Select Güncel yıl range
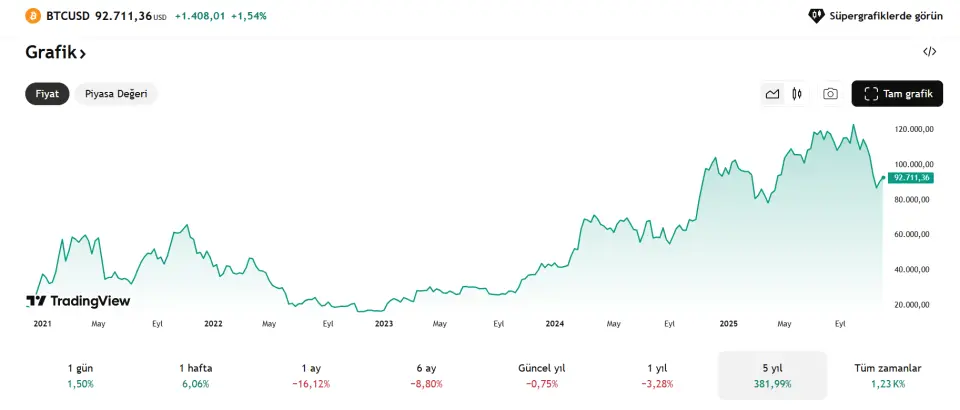This screenshot has width=960, height=410. [541, 375]
